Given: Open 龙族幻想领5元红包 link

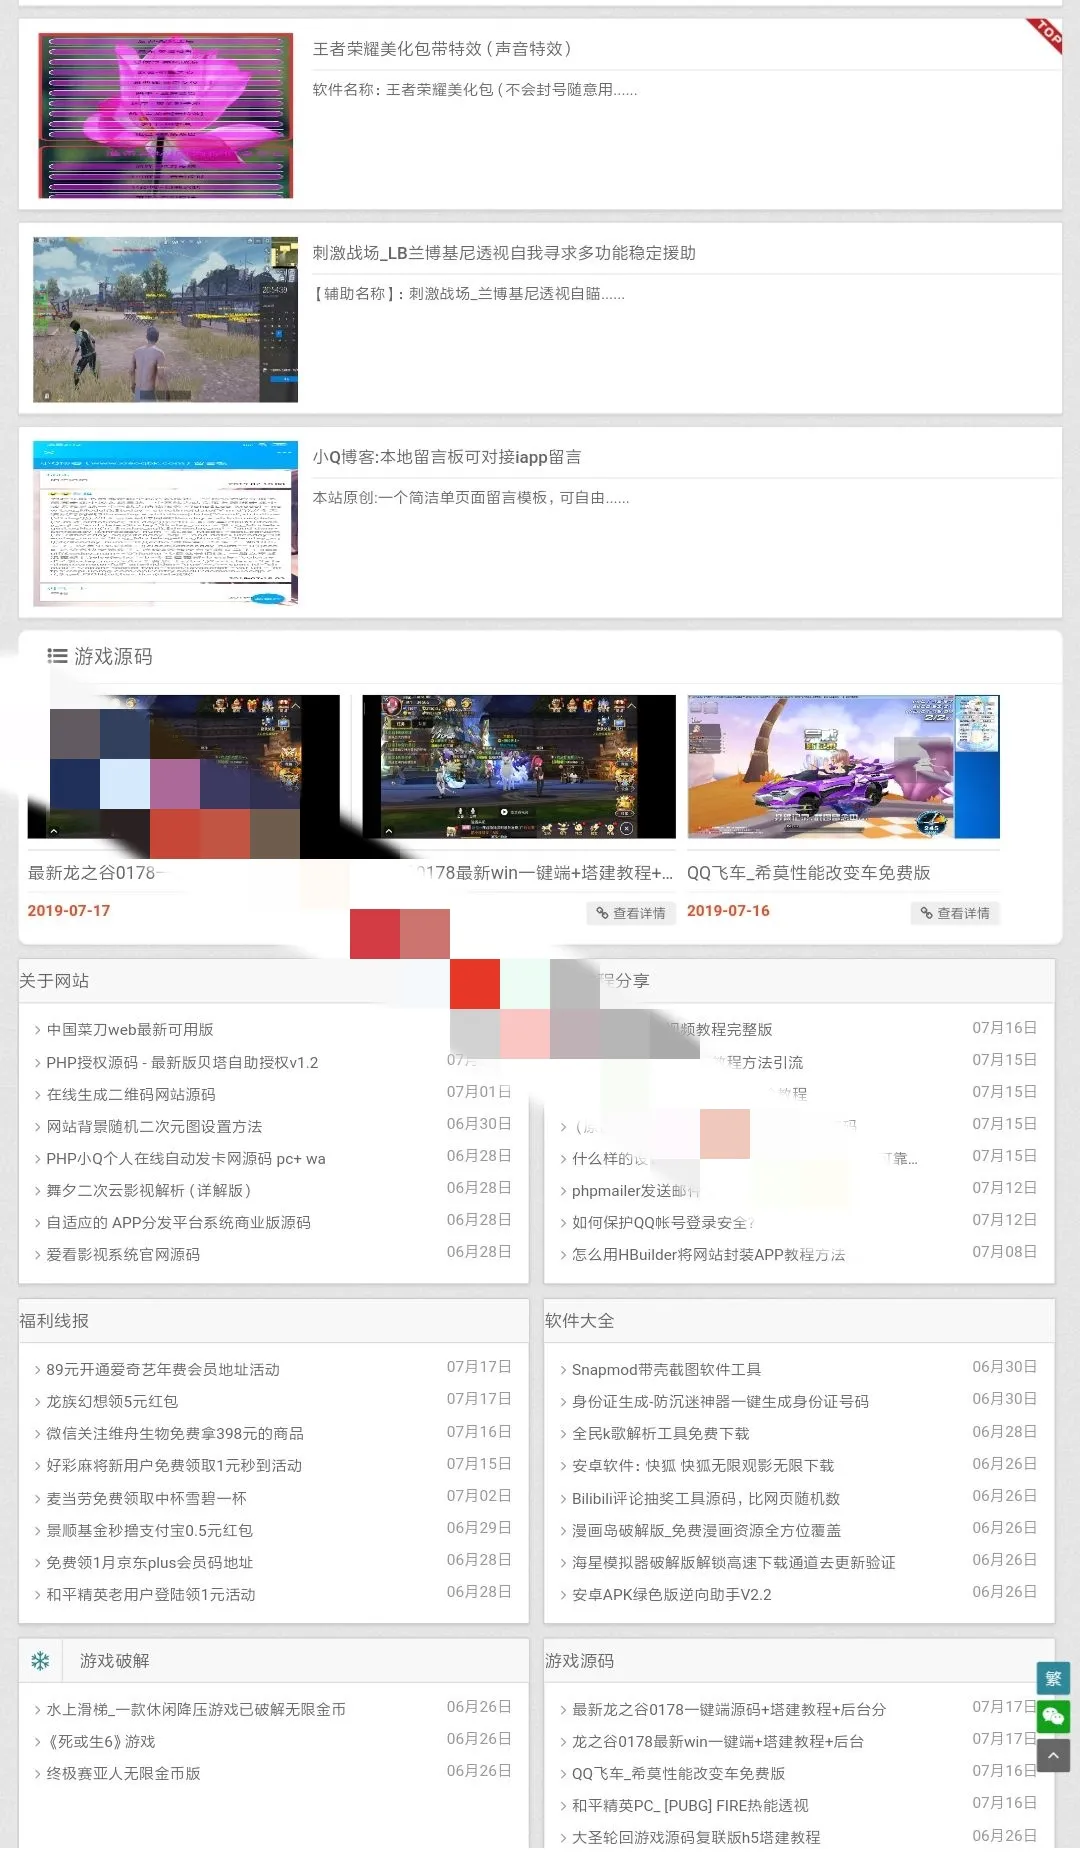Looking at the screenshot, I should pyautogui.click(x=112, y=1401).
